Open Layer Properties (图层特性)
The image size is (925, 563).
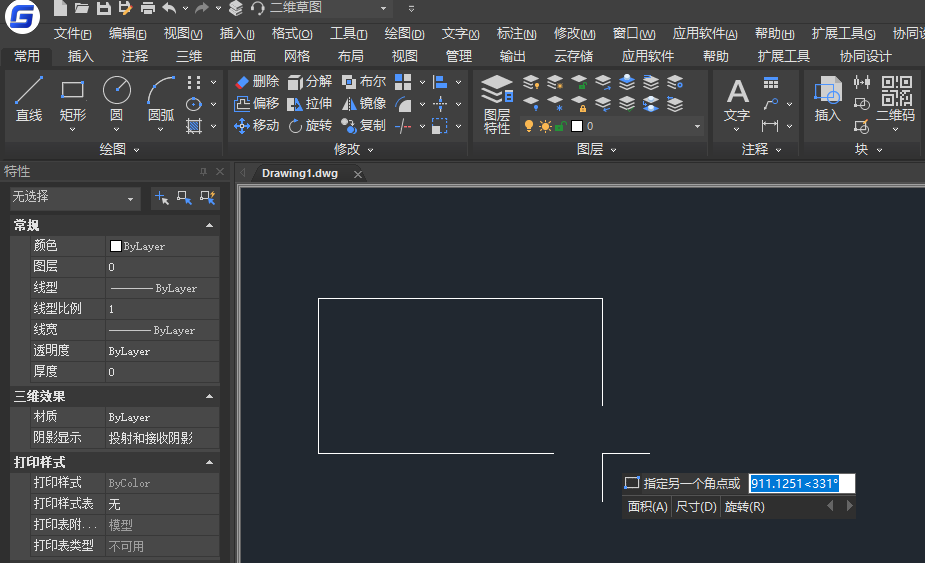click(x=497, y=104)
